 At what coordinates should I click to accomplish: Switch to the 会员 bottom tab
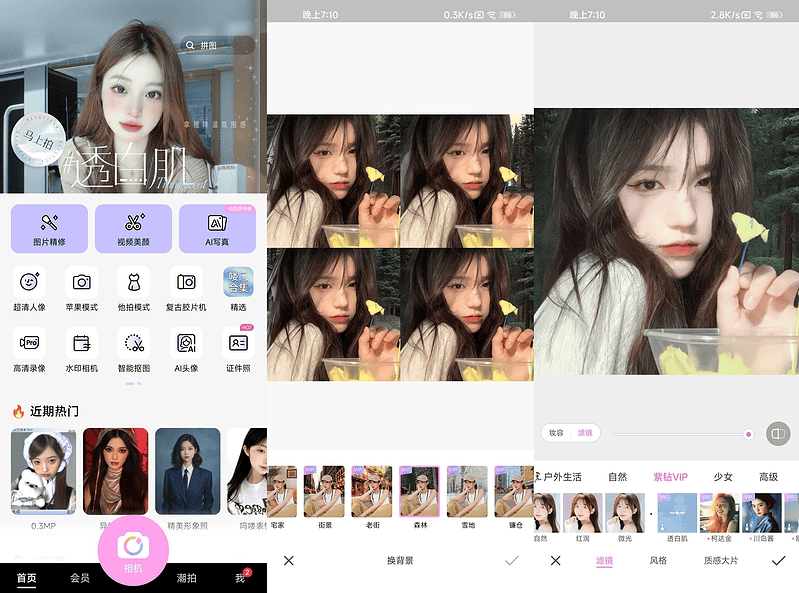[x=80, y=578]
